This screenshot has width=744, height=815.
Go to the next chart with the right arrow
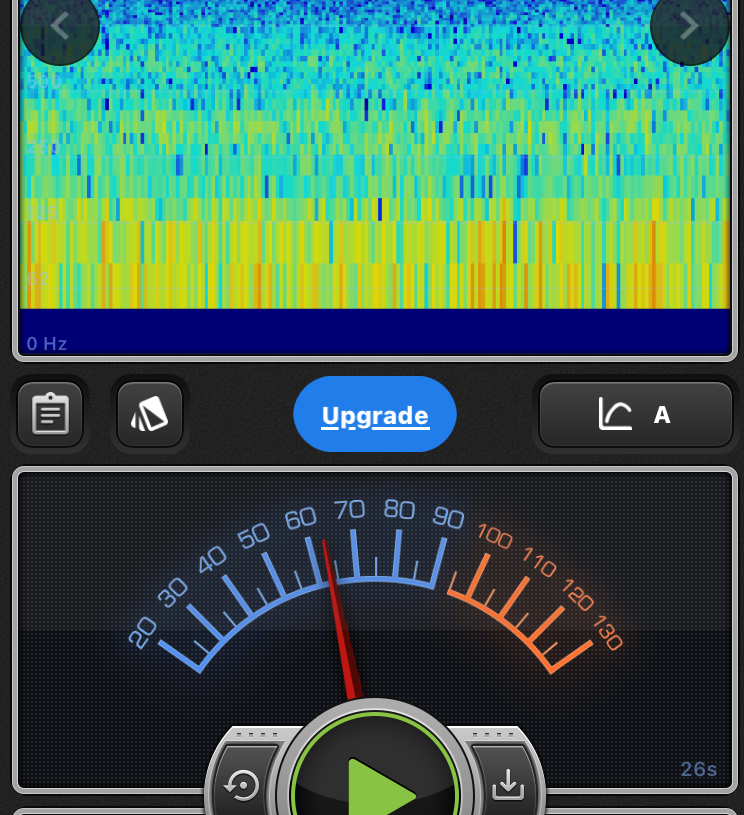(689, 26)
